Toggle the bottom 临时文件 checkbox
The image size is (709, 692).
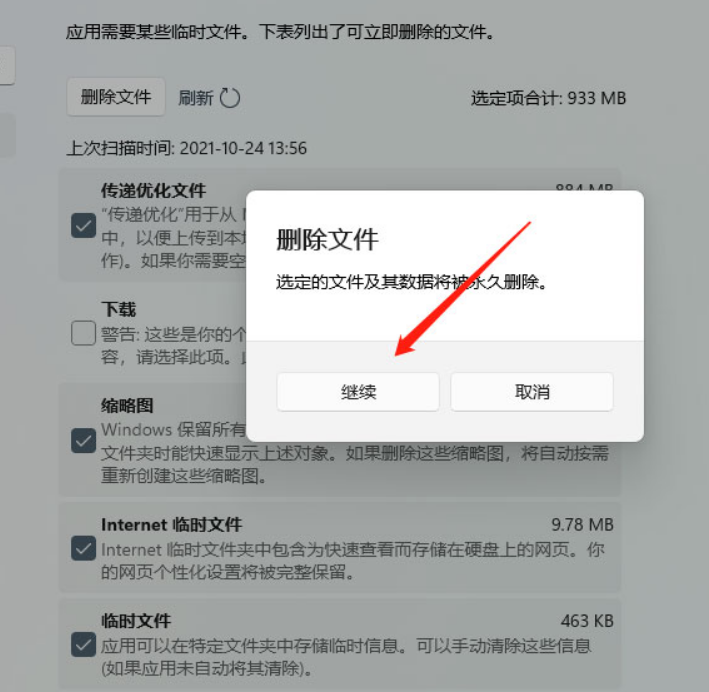[x=83, y=645]
